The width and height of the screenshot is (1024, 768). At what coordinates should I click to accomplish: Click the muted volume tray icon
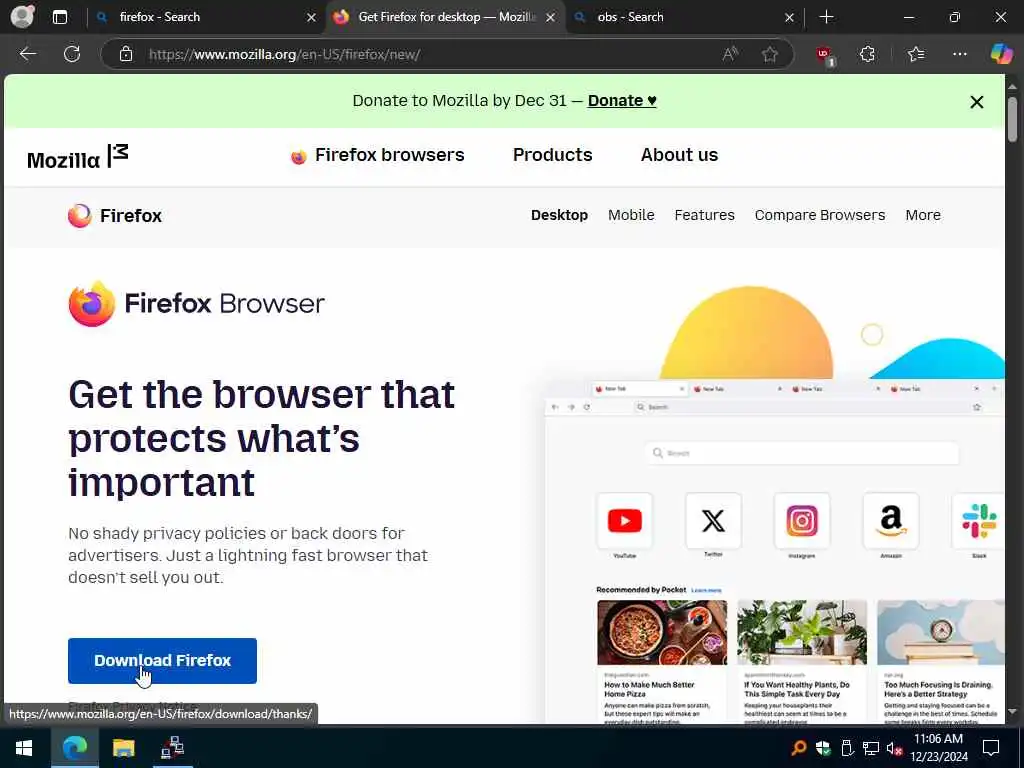tap(894, 749)
